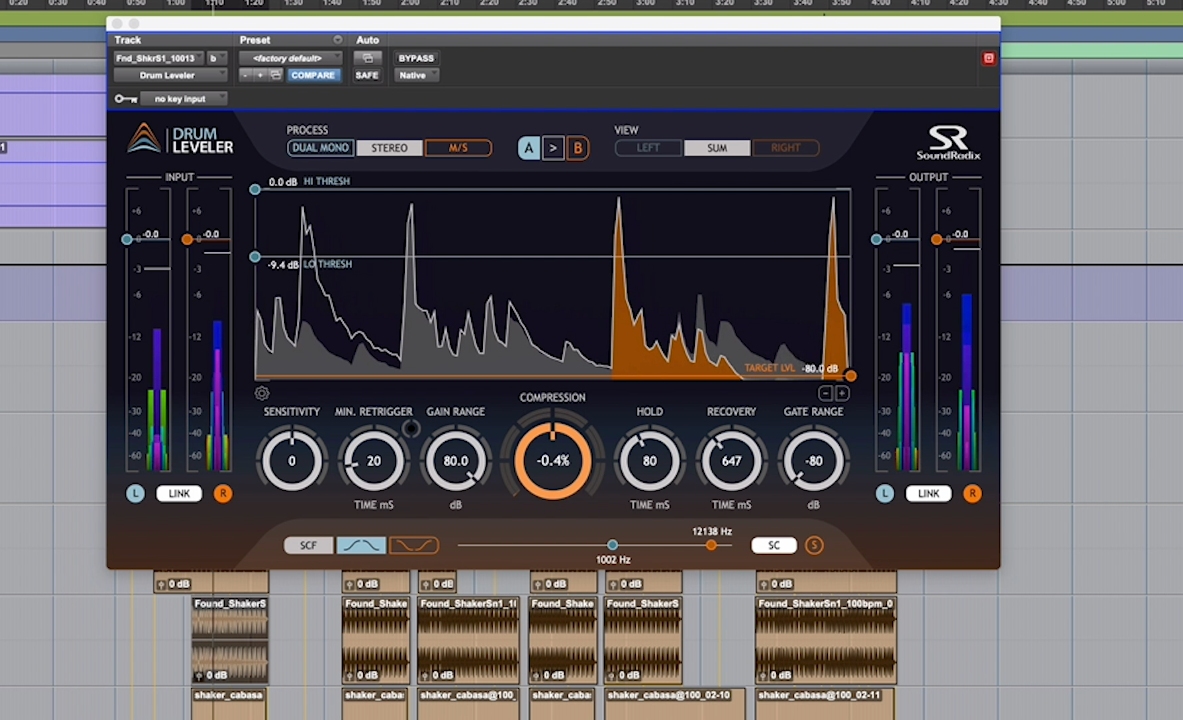The image size is (1183, 720).
Task: Select input left channel L button
Action: point(135,494)
